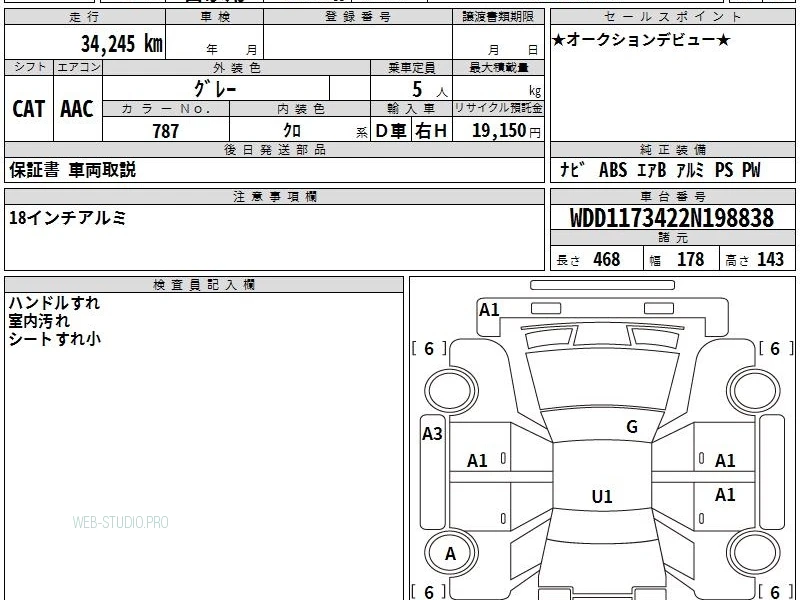Viewport: 800px width, 600px height.
Task: Click the color number 787
Action: pyautogui.click(x=165, y=131)
